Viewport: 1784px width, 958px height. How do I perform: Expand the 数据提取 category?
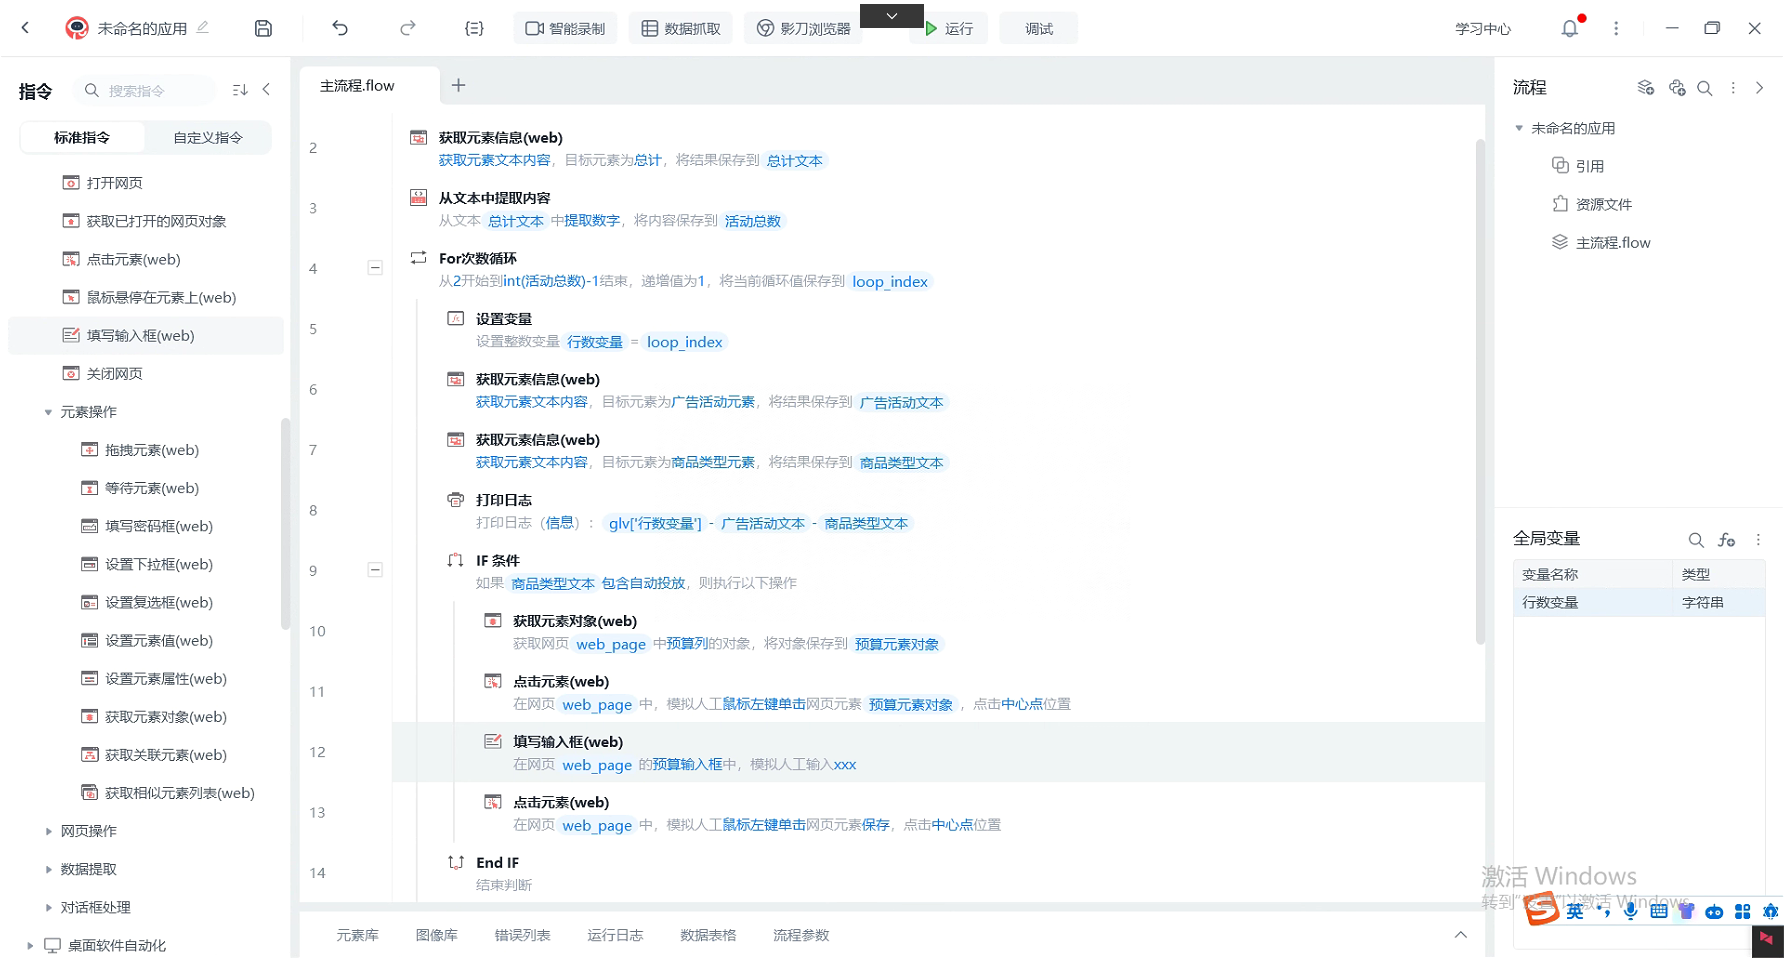[x=48, y=869]
